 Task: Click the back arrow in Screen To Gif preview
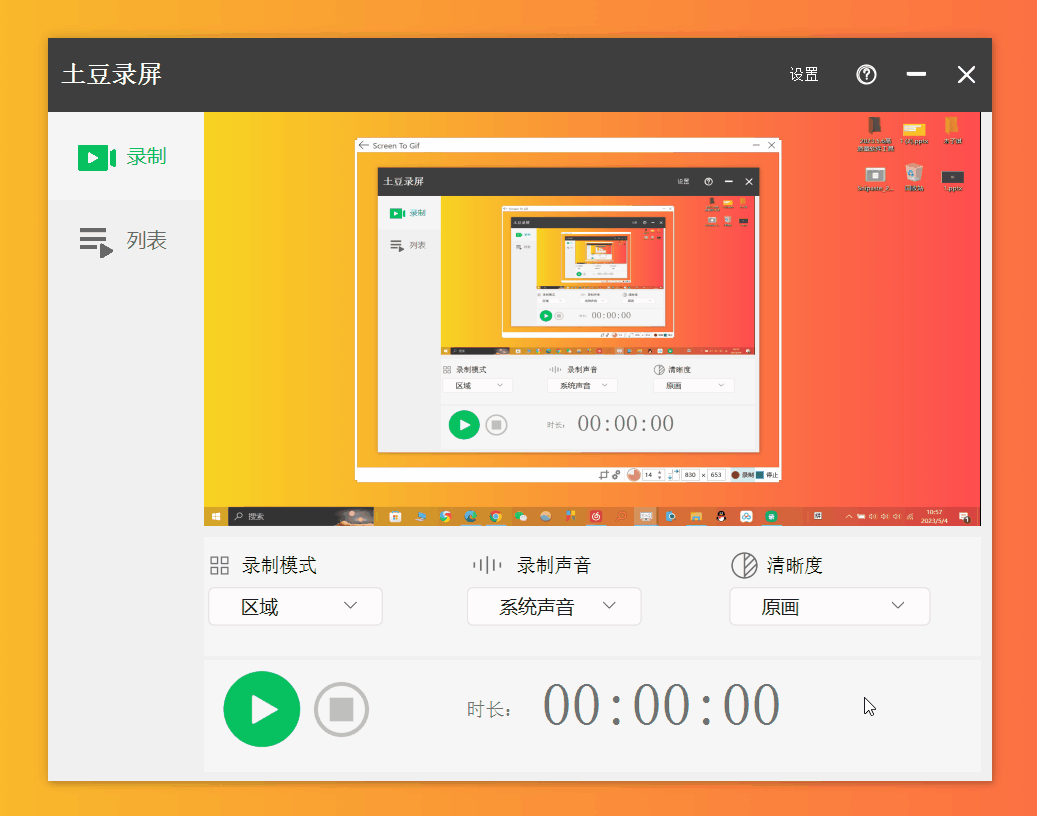(x=363, y=145)
